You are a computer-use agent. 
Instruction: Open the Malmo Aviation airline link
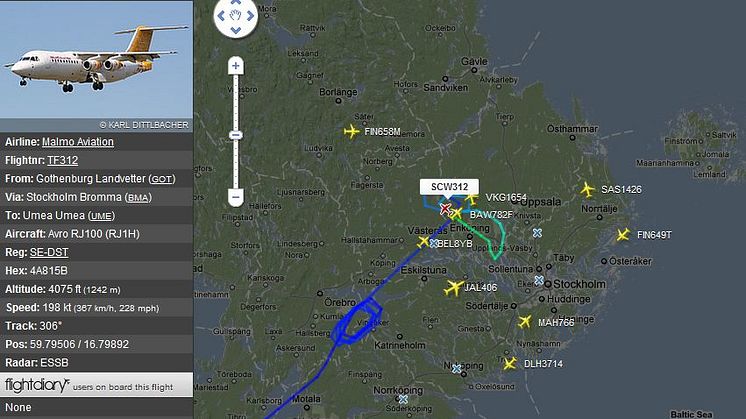coord(78,142)
